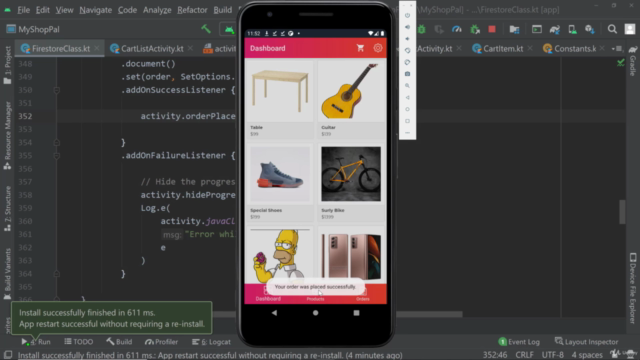Open the Layout Inspector

coord(587,342)
